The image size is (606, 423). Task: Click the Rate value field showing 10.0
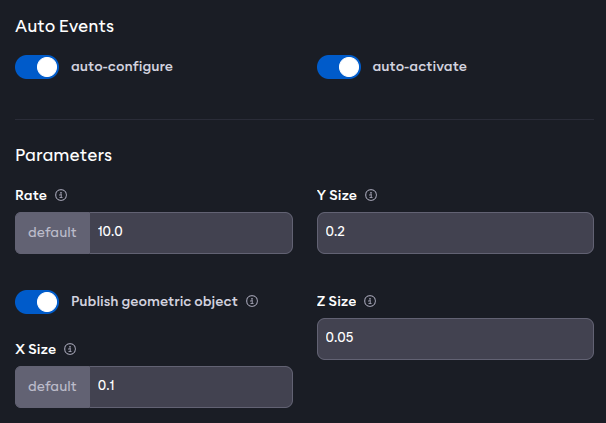click(191, 233)
